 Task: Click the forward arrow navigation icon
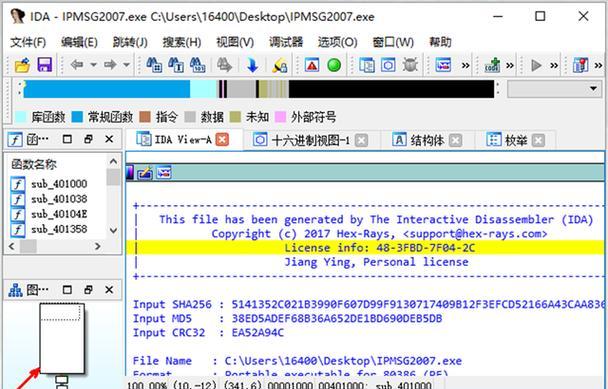110,64
